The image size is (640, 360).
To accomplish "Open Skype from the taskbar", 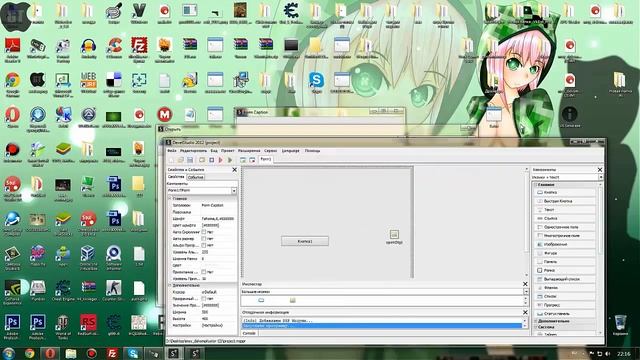I will [133, 353].
